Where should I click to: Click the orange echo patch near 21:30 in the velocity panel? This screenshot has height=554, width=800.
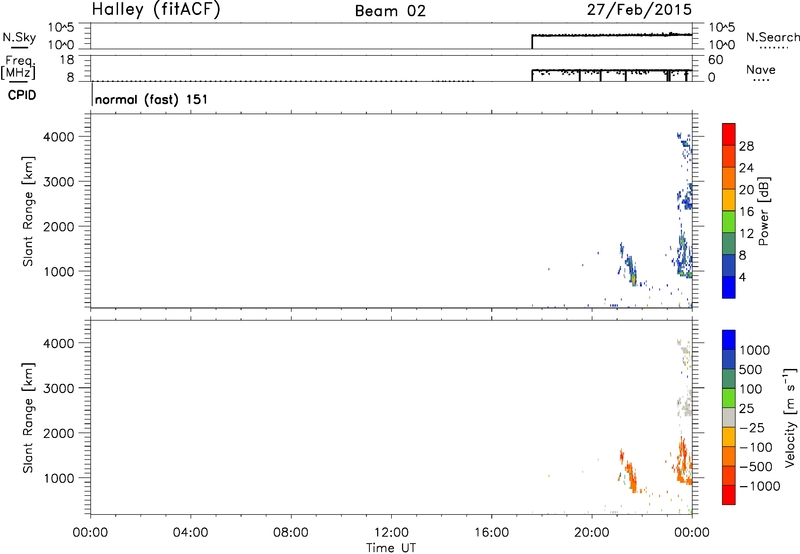pos(632,476)
